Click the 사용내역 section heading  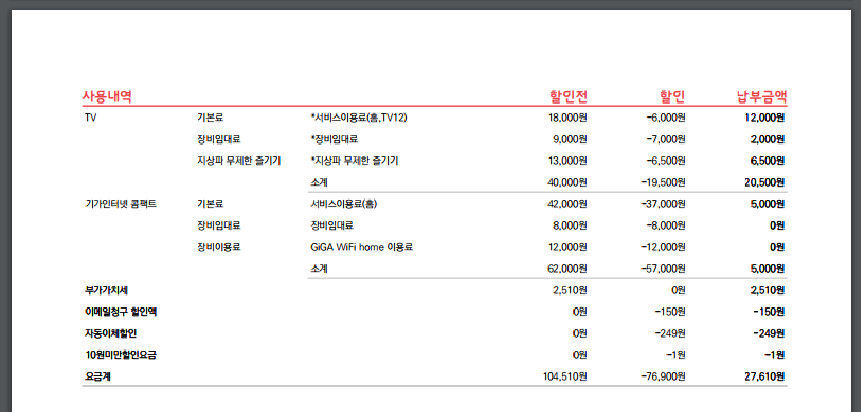107,97
